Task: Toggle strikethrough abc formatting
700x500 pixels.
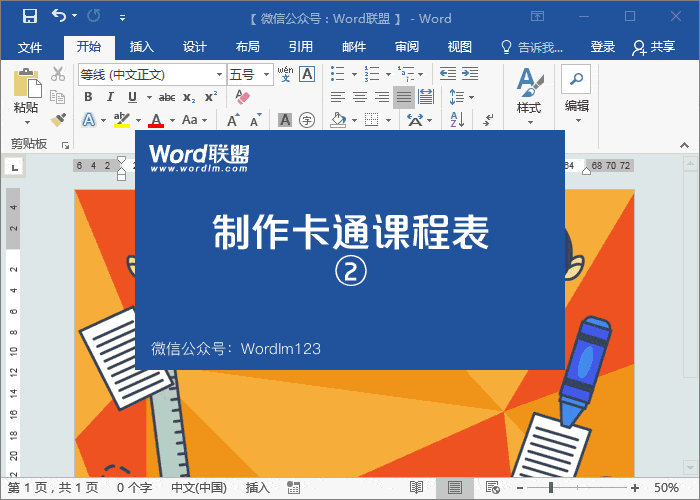Action: [167, 97]
